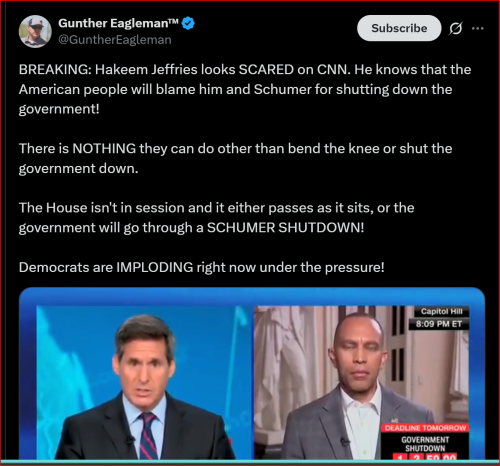This screenshot has width=500, height=466.
Task: Click the '8:09 PM ET' time stamp
Action: tap(439, 324)
